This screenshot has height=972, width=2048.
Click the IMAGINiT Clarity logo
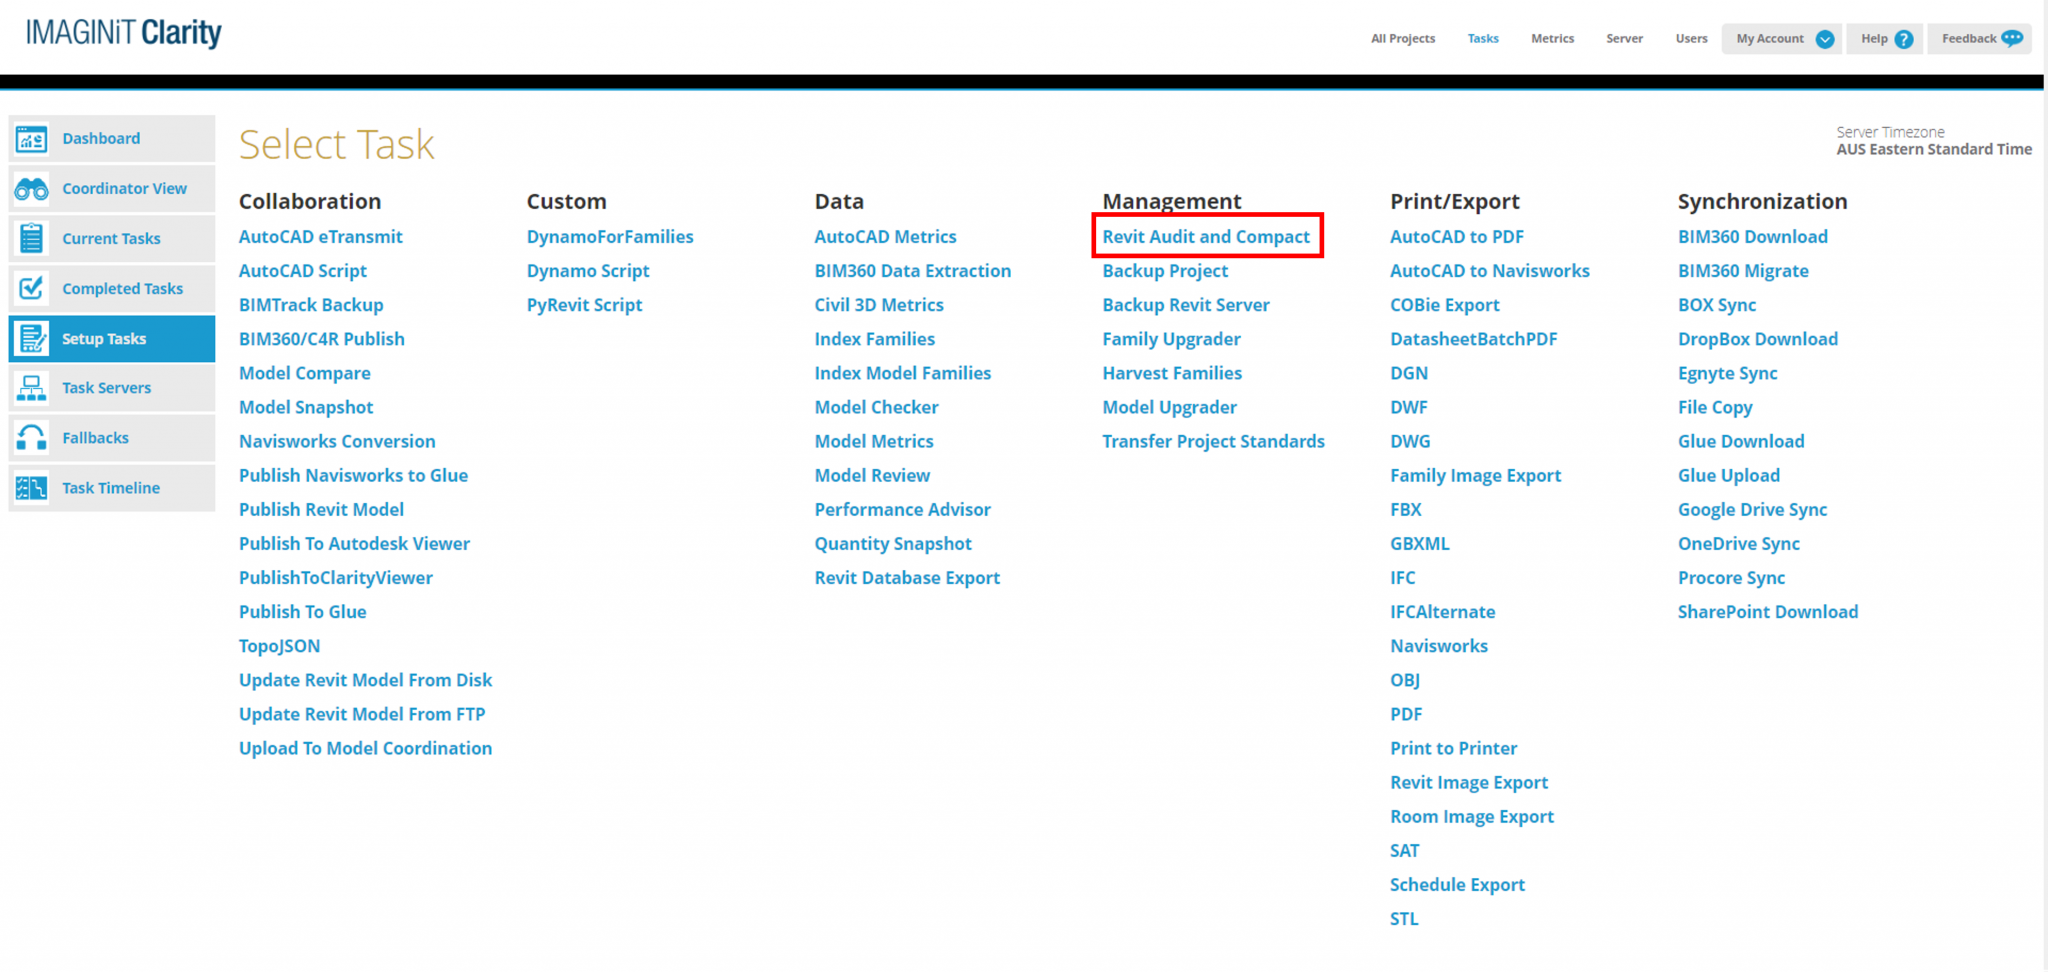123,33
